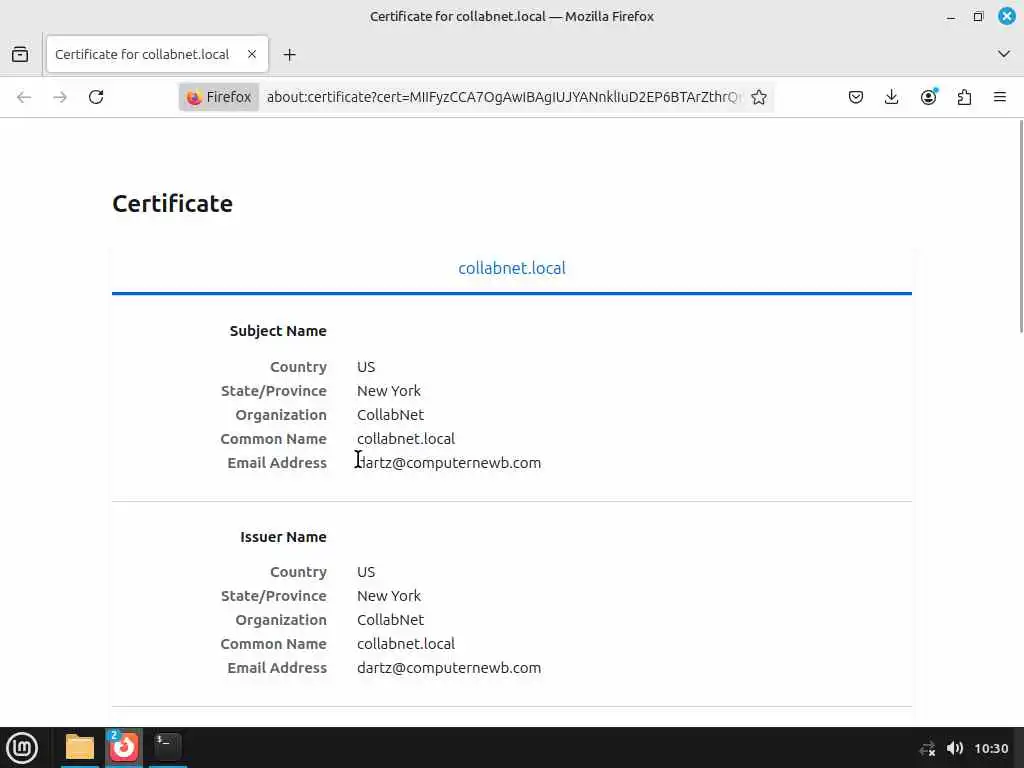Click the Subject Name section header
The height and width of the screenshot is (768, 1024).
point(278,331)
